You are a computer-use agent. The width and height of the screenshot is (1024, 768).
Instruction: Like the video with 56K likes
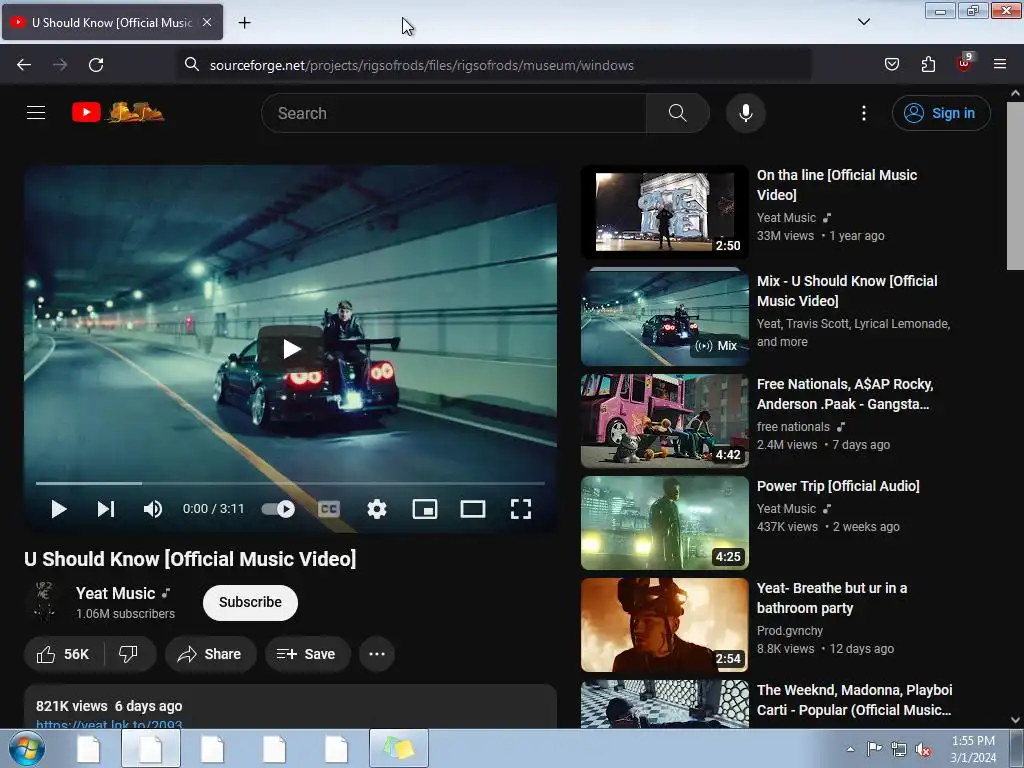(63, 654)
